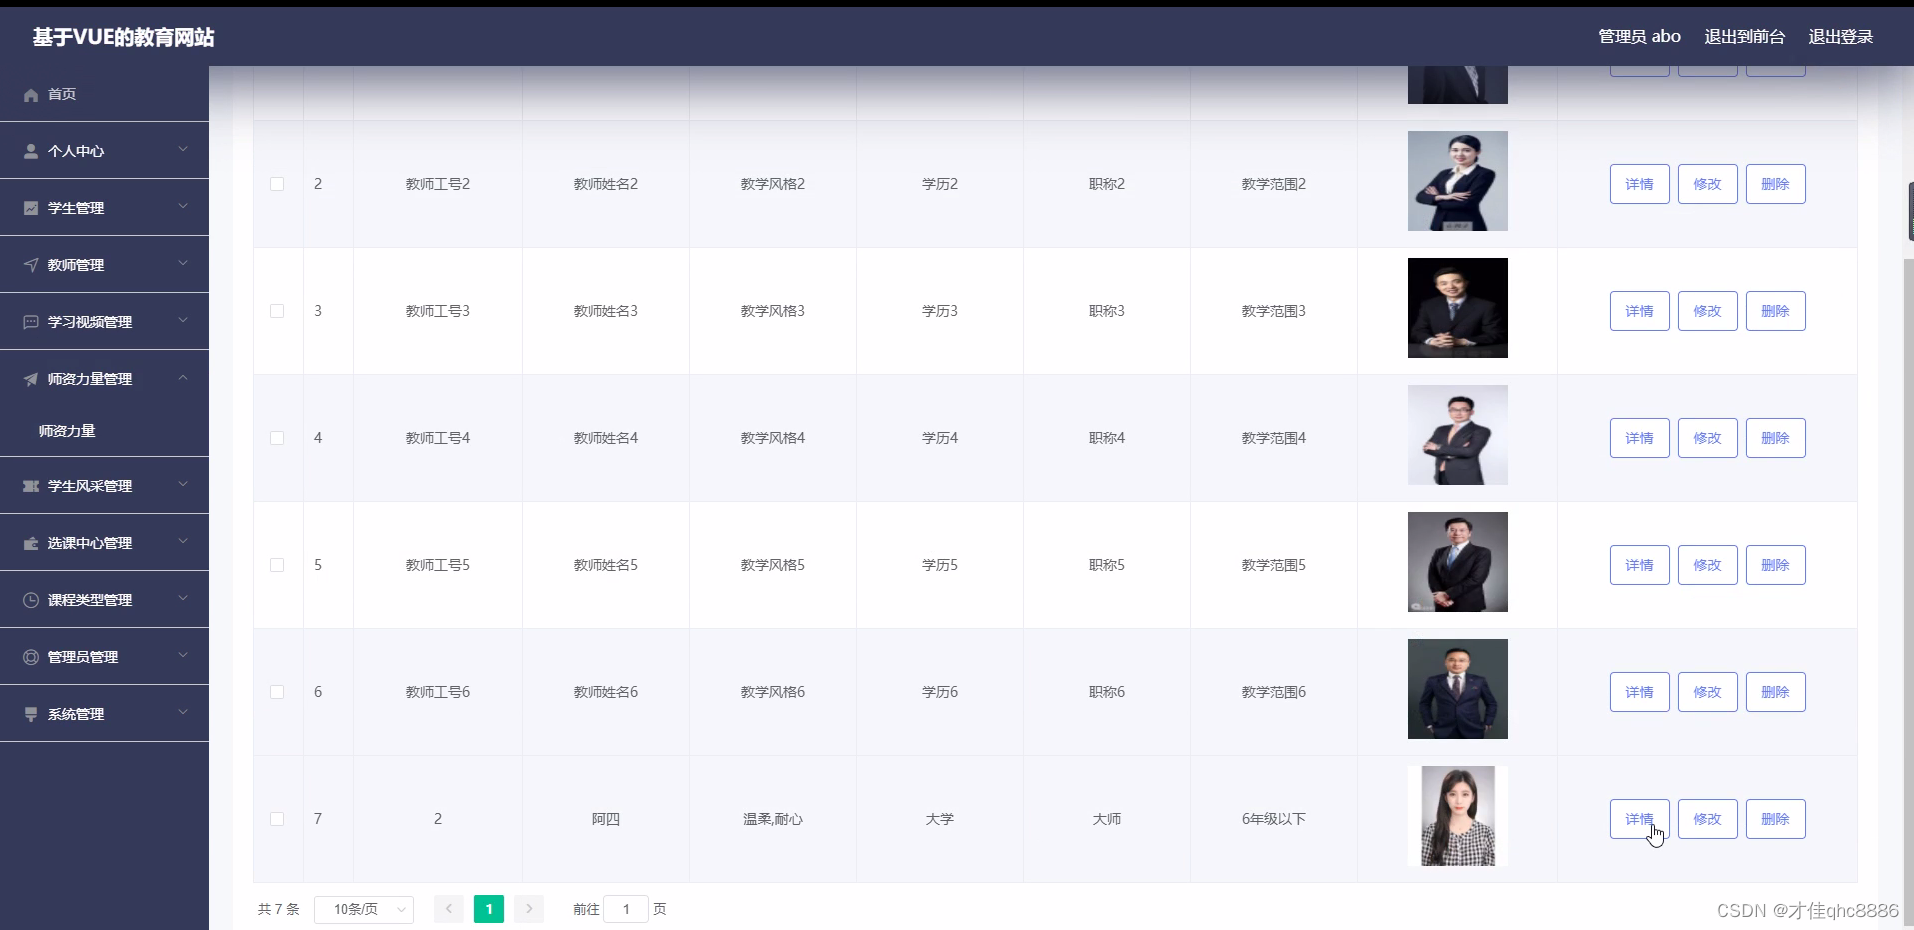Image resolution: width=1914 pixels, height=930 pixels.
Task: Open the 10条/页 page size dropdown
Action: pos(364,909)
